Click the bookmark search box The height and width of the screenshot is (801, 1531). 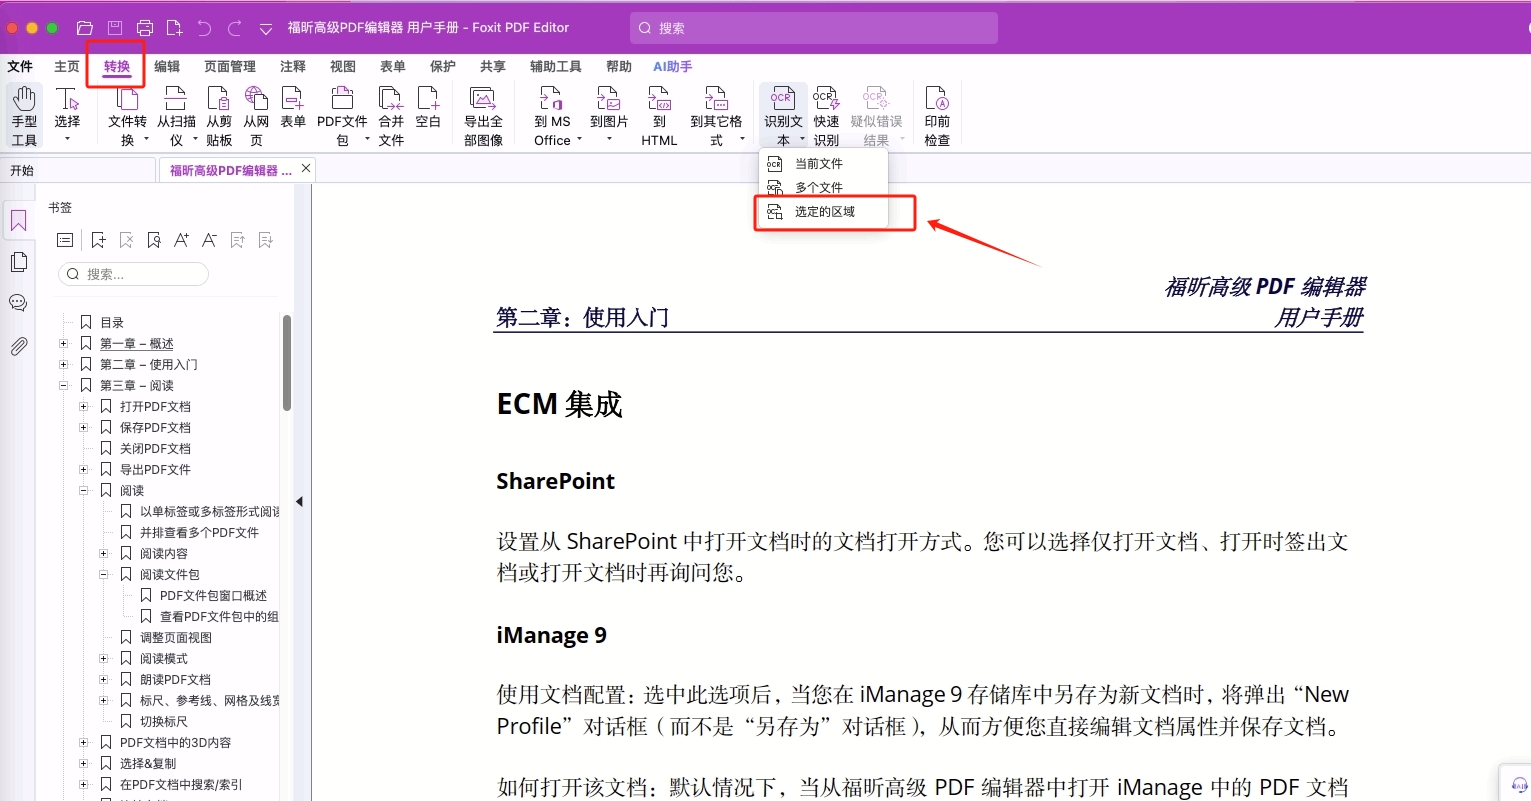tap(134, 274)
